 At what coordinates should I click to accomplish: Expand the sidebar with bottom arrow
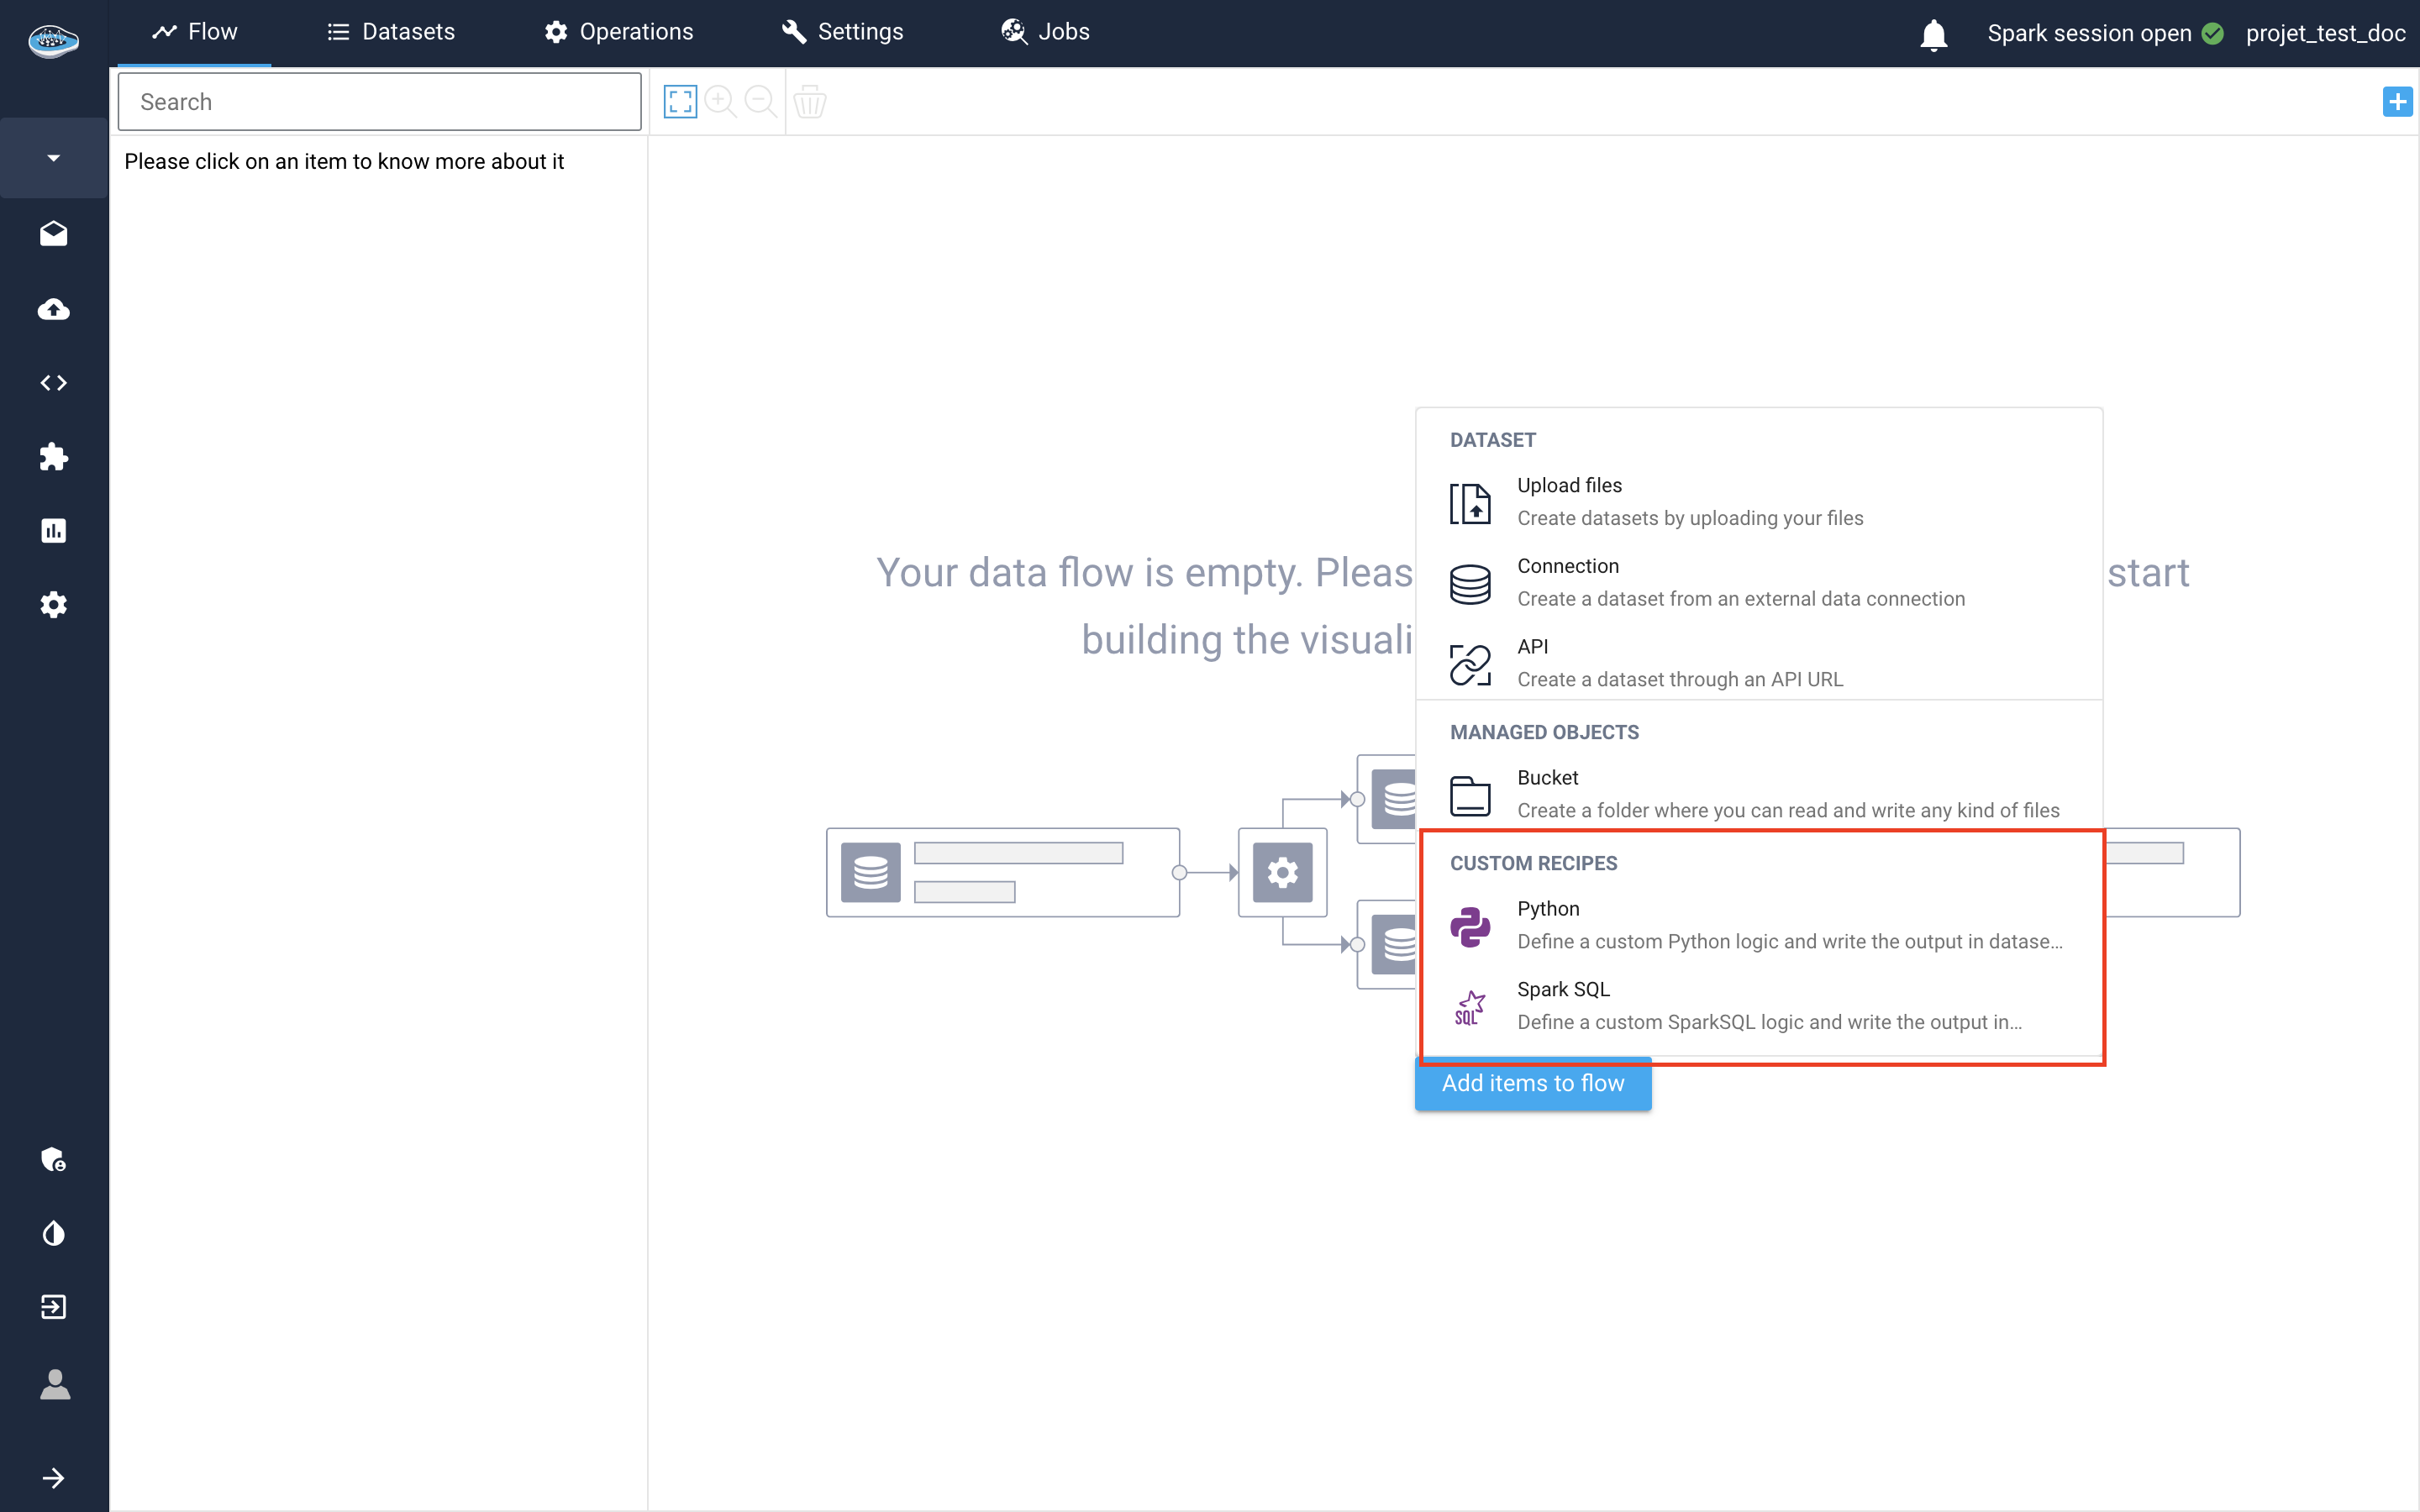[54, 1478]
